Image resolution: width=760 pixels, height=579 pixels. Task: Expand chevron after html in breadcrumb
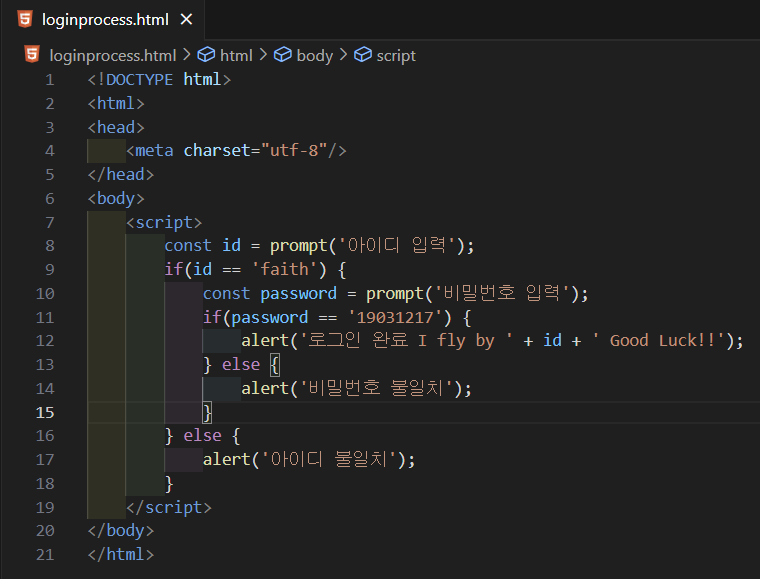[x=263, y=54]
